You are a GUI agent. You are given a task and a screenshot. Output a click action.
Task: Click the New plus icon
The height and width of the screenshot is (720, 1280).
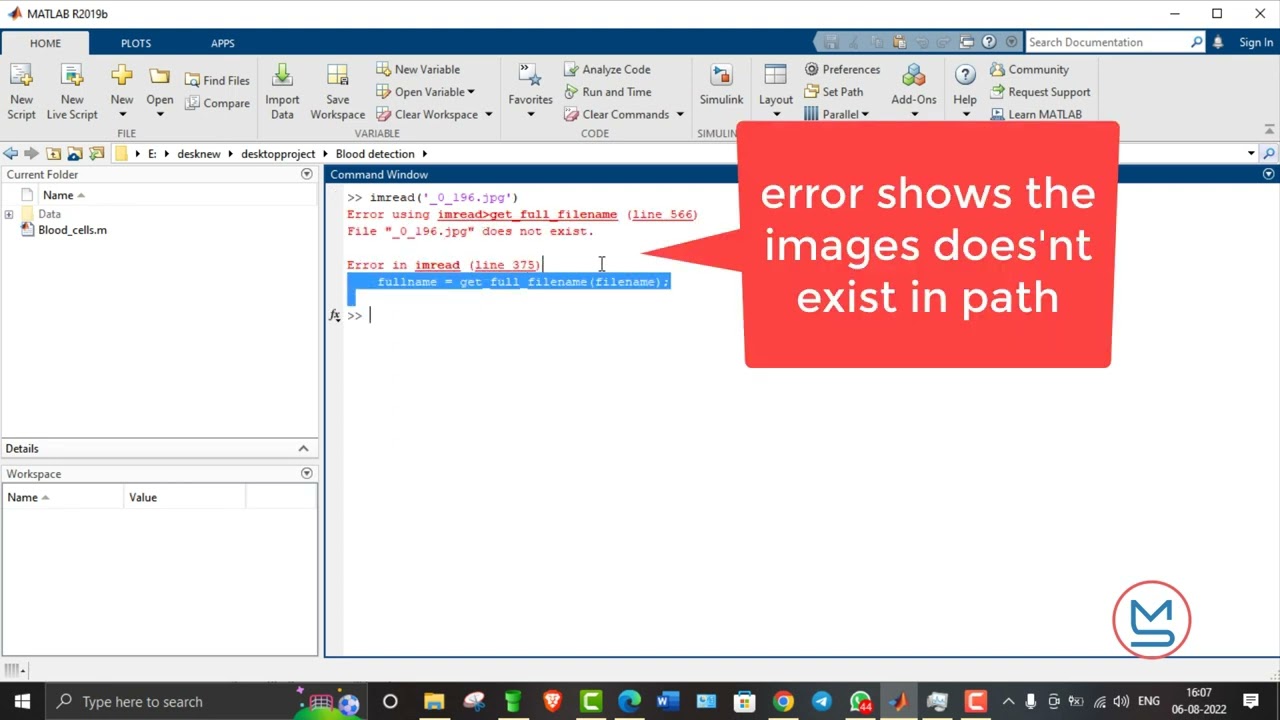pyautogui.click(x=122, y=76)
